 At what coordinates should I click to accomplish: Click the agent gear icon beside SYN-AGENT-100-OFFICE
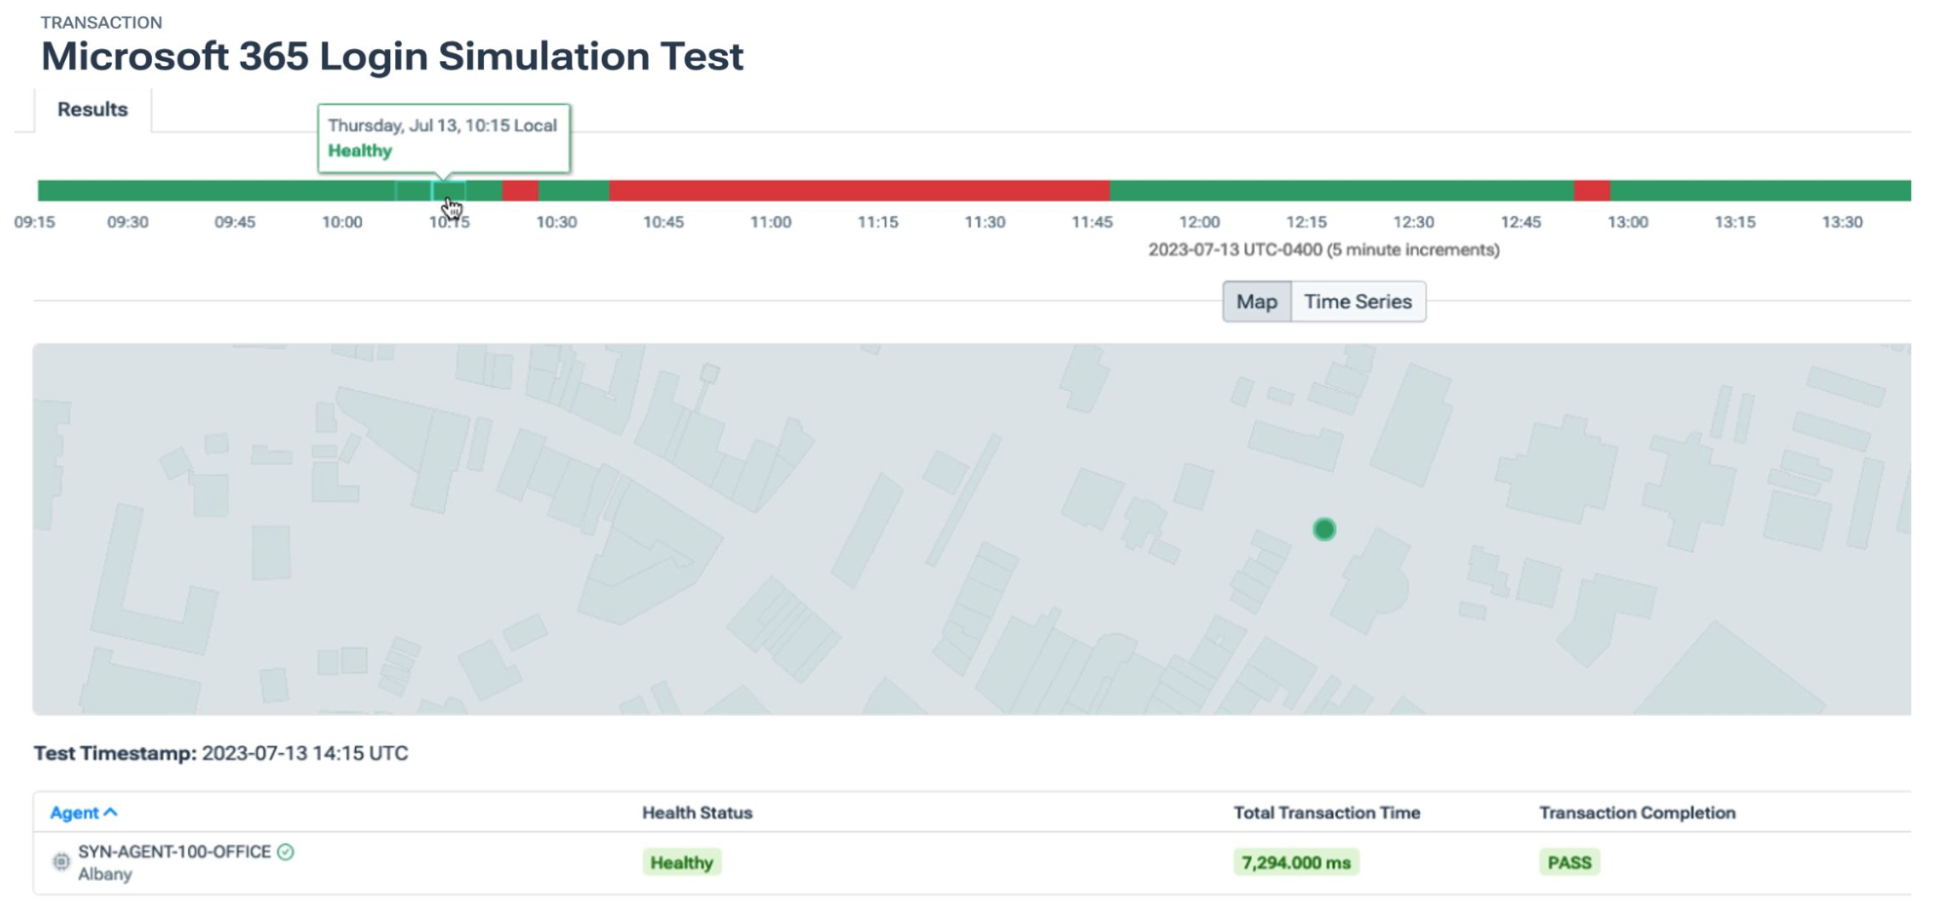coord(61,861)
